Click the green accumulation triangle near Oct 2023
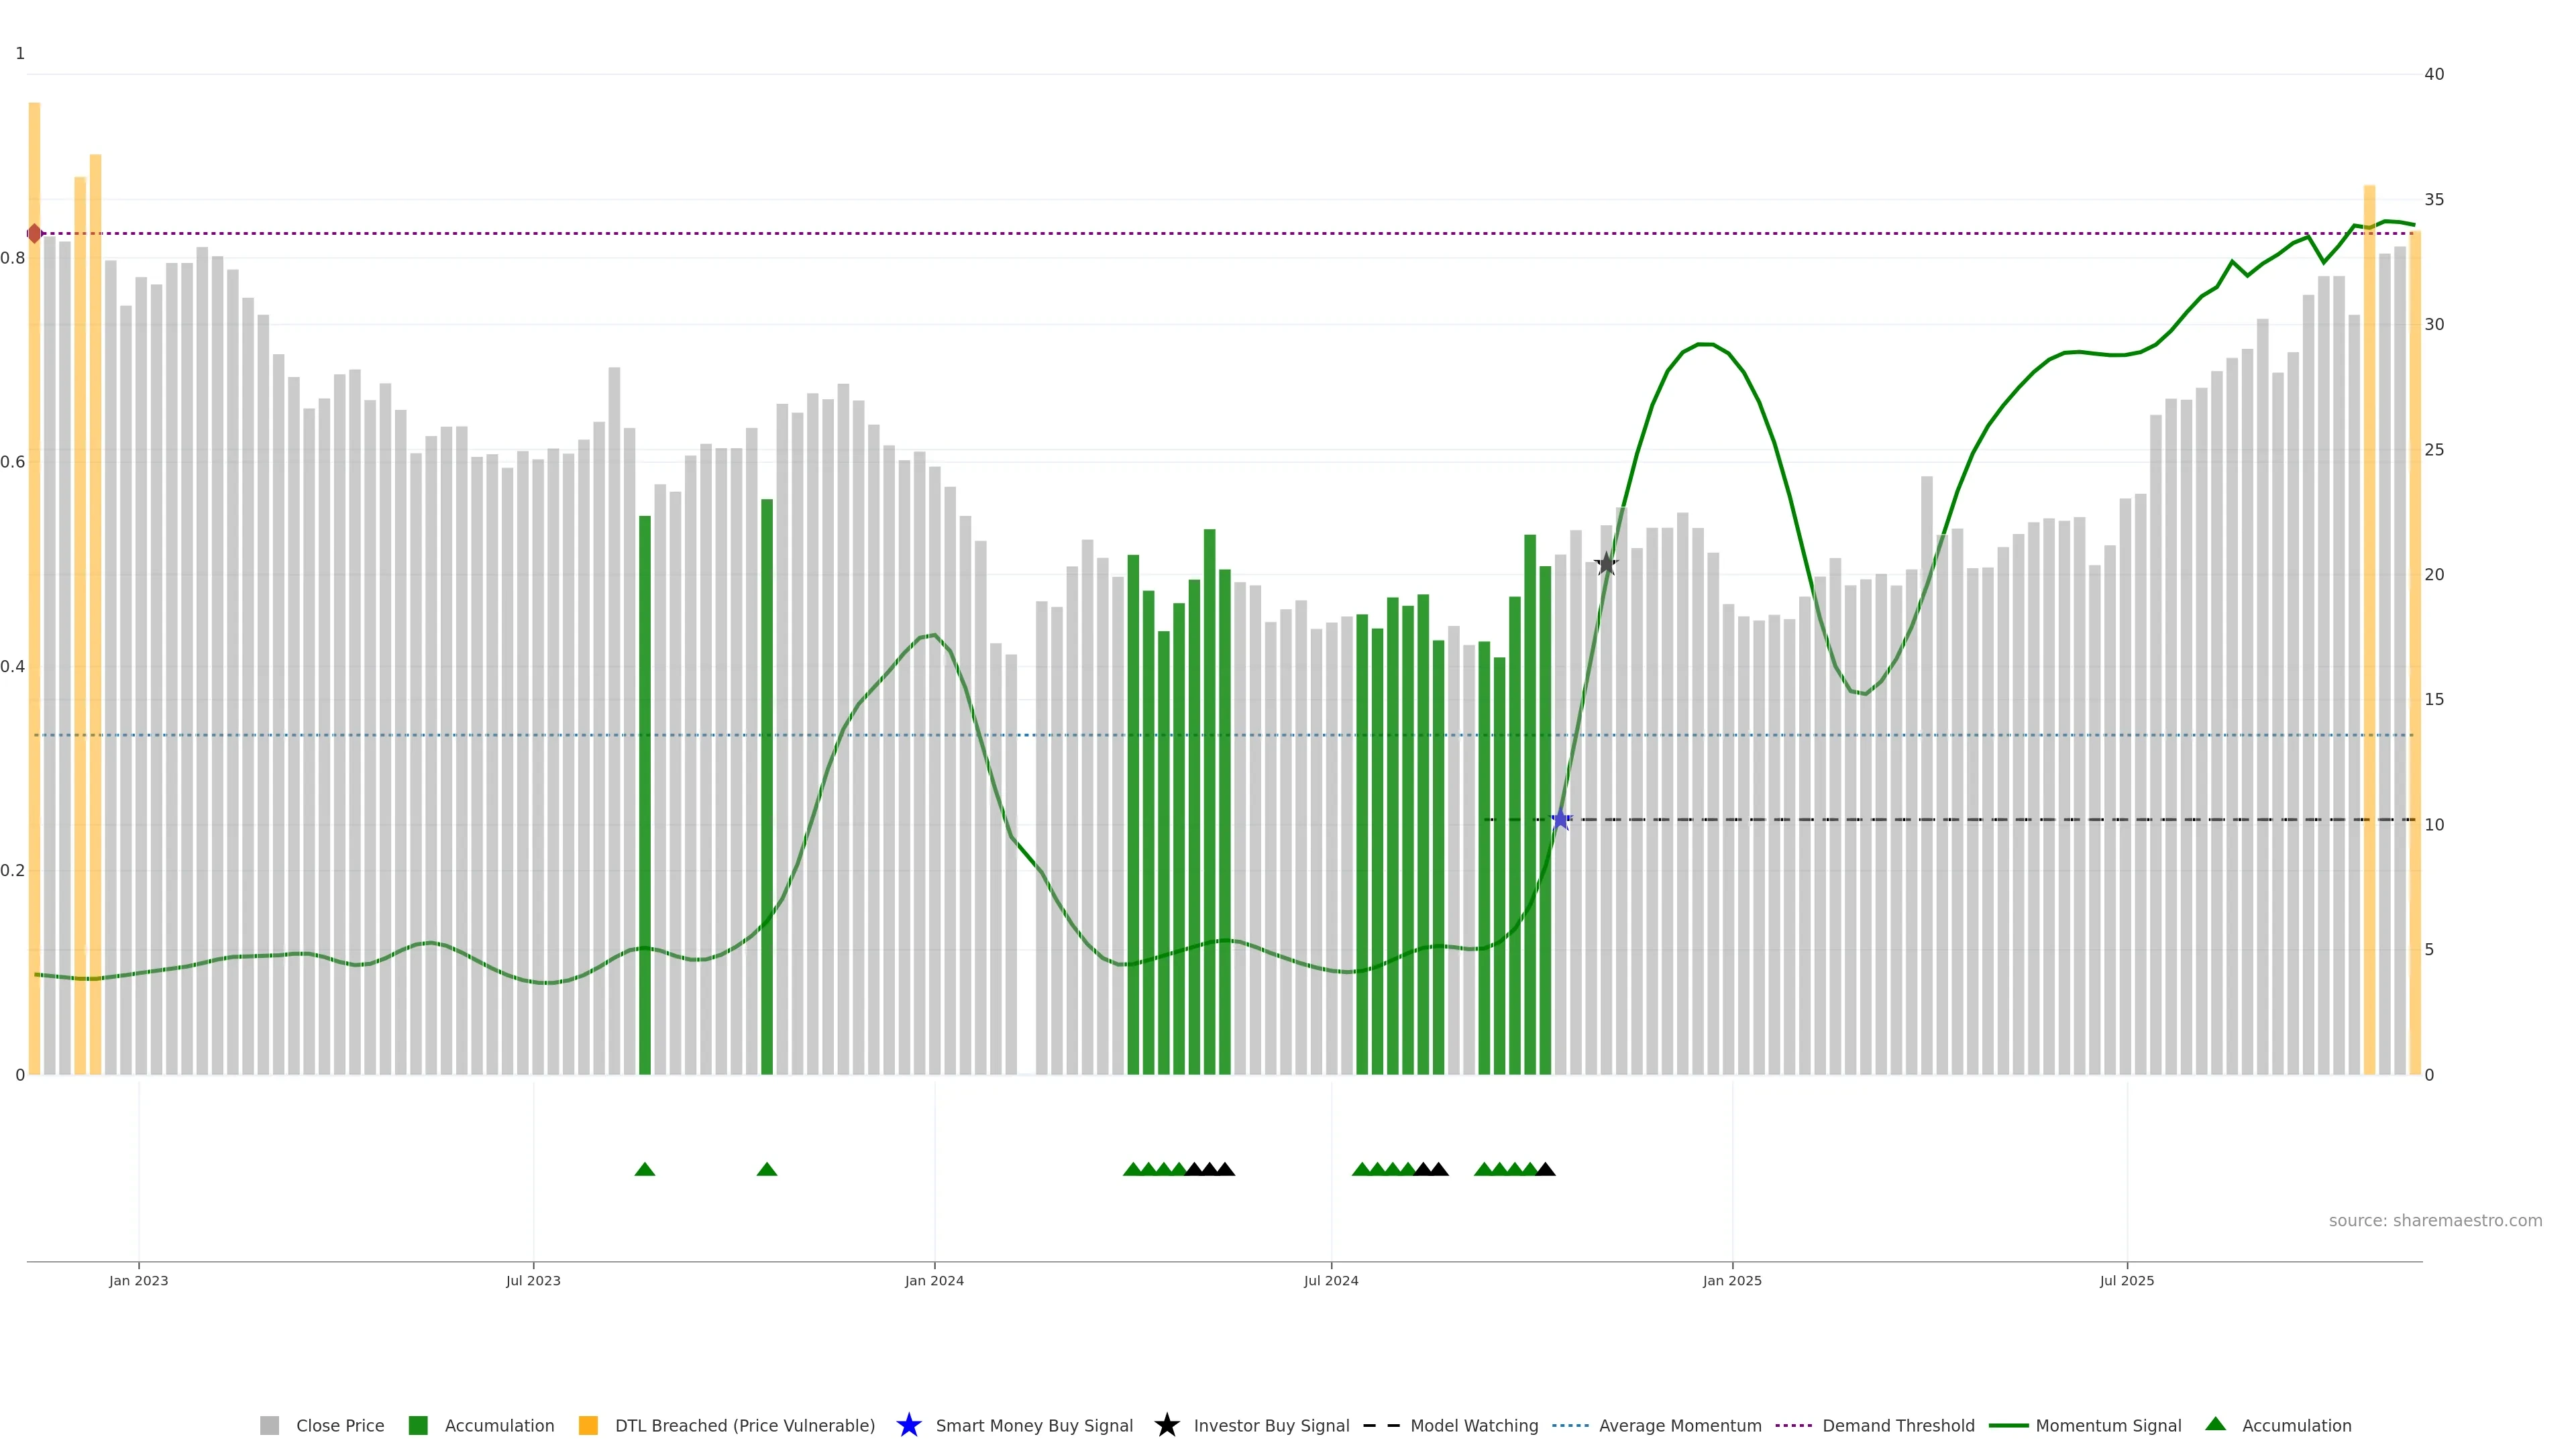The image size is (2576, 1449). (x=767, y=1169)
